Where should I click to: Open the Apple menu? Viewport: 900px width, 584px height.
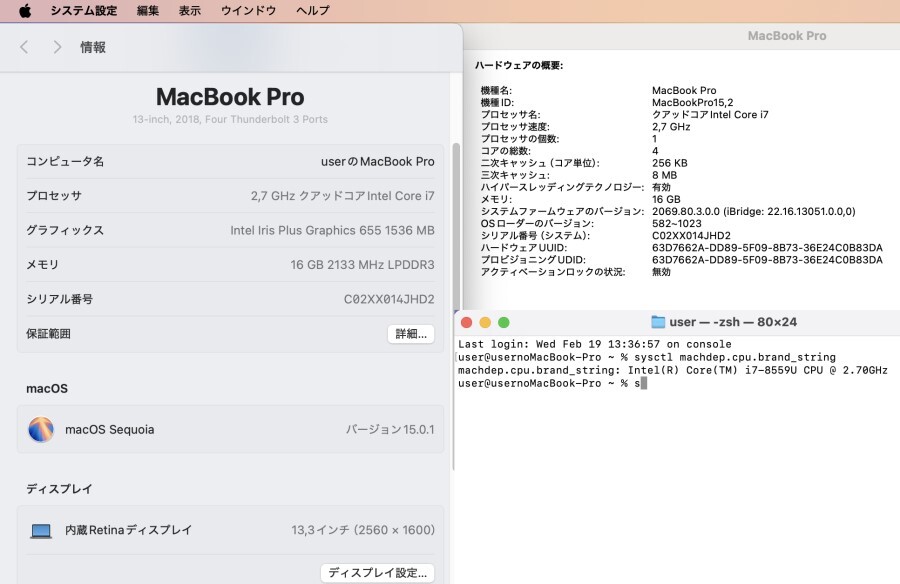click(x=25, y=11)
